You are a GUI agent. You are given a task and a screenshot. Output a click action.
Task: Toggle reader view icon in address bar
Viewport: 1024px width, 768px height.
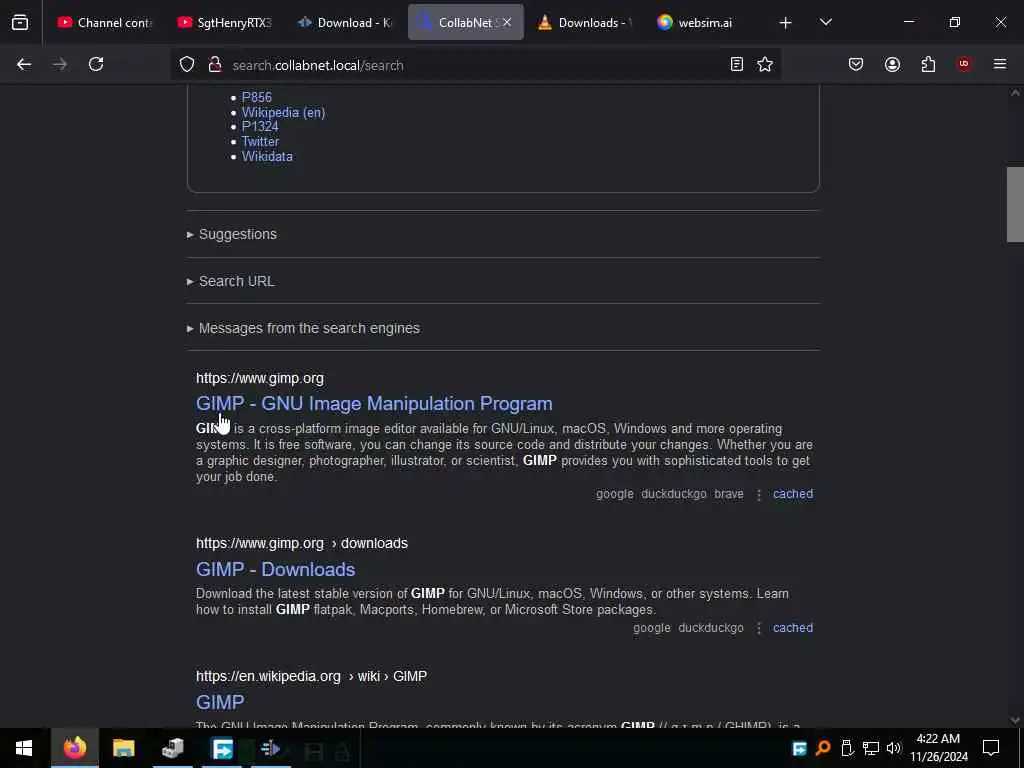tap(737, 64)
